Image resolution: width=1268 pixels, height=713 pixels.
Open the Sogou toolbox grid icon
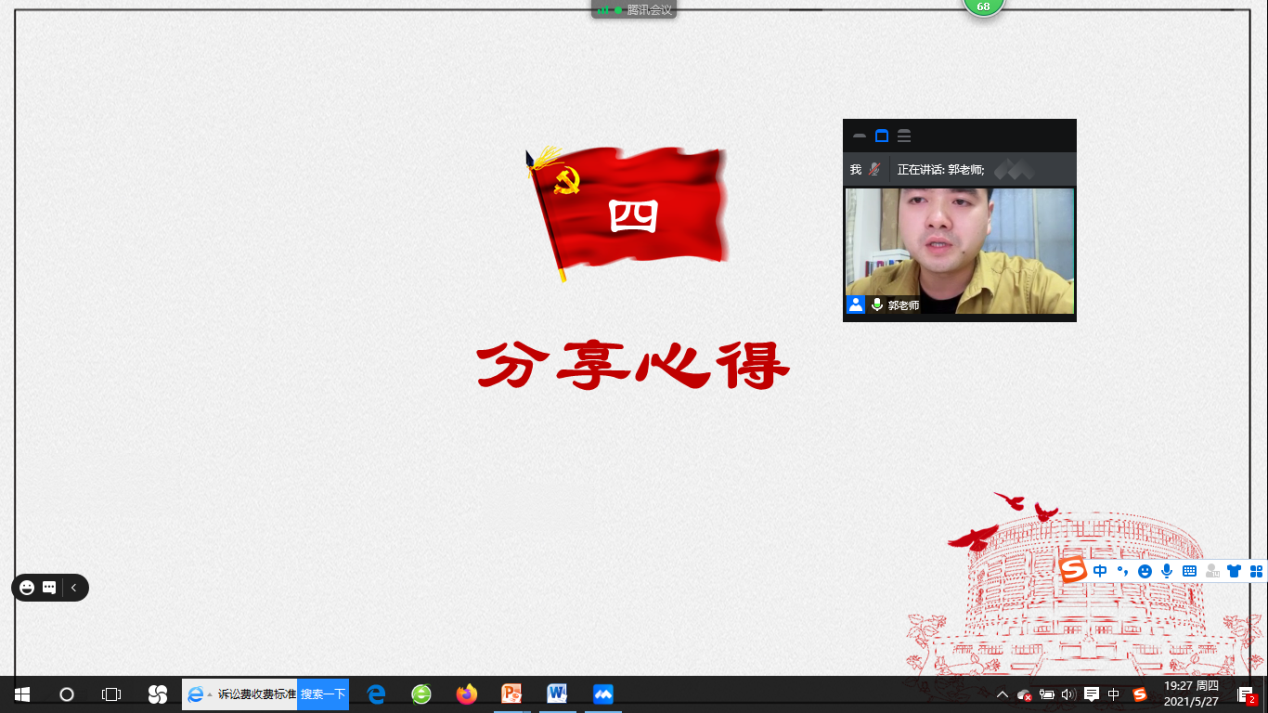click(x=1256, y=571)
